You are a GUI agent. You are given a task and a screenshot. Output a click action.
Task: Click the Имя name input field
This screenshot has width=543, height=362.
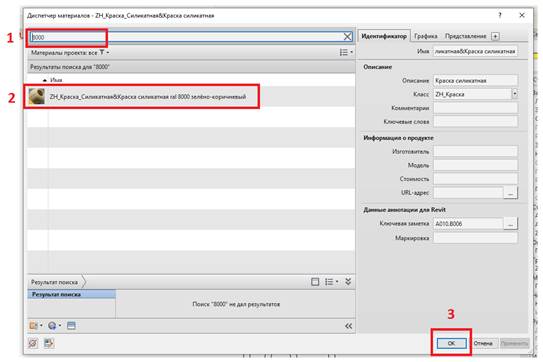tap(475, 51)
